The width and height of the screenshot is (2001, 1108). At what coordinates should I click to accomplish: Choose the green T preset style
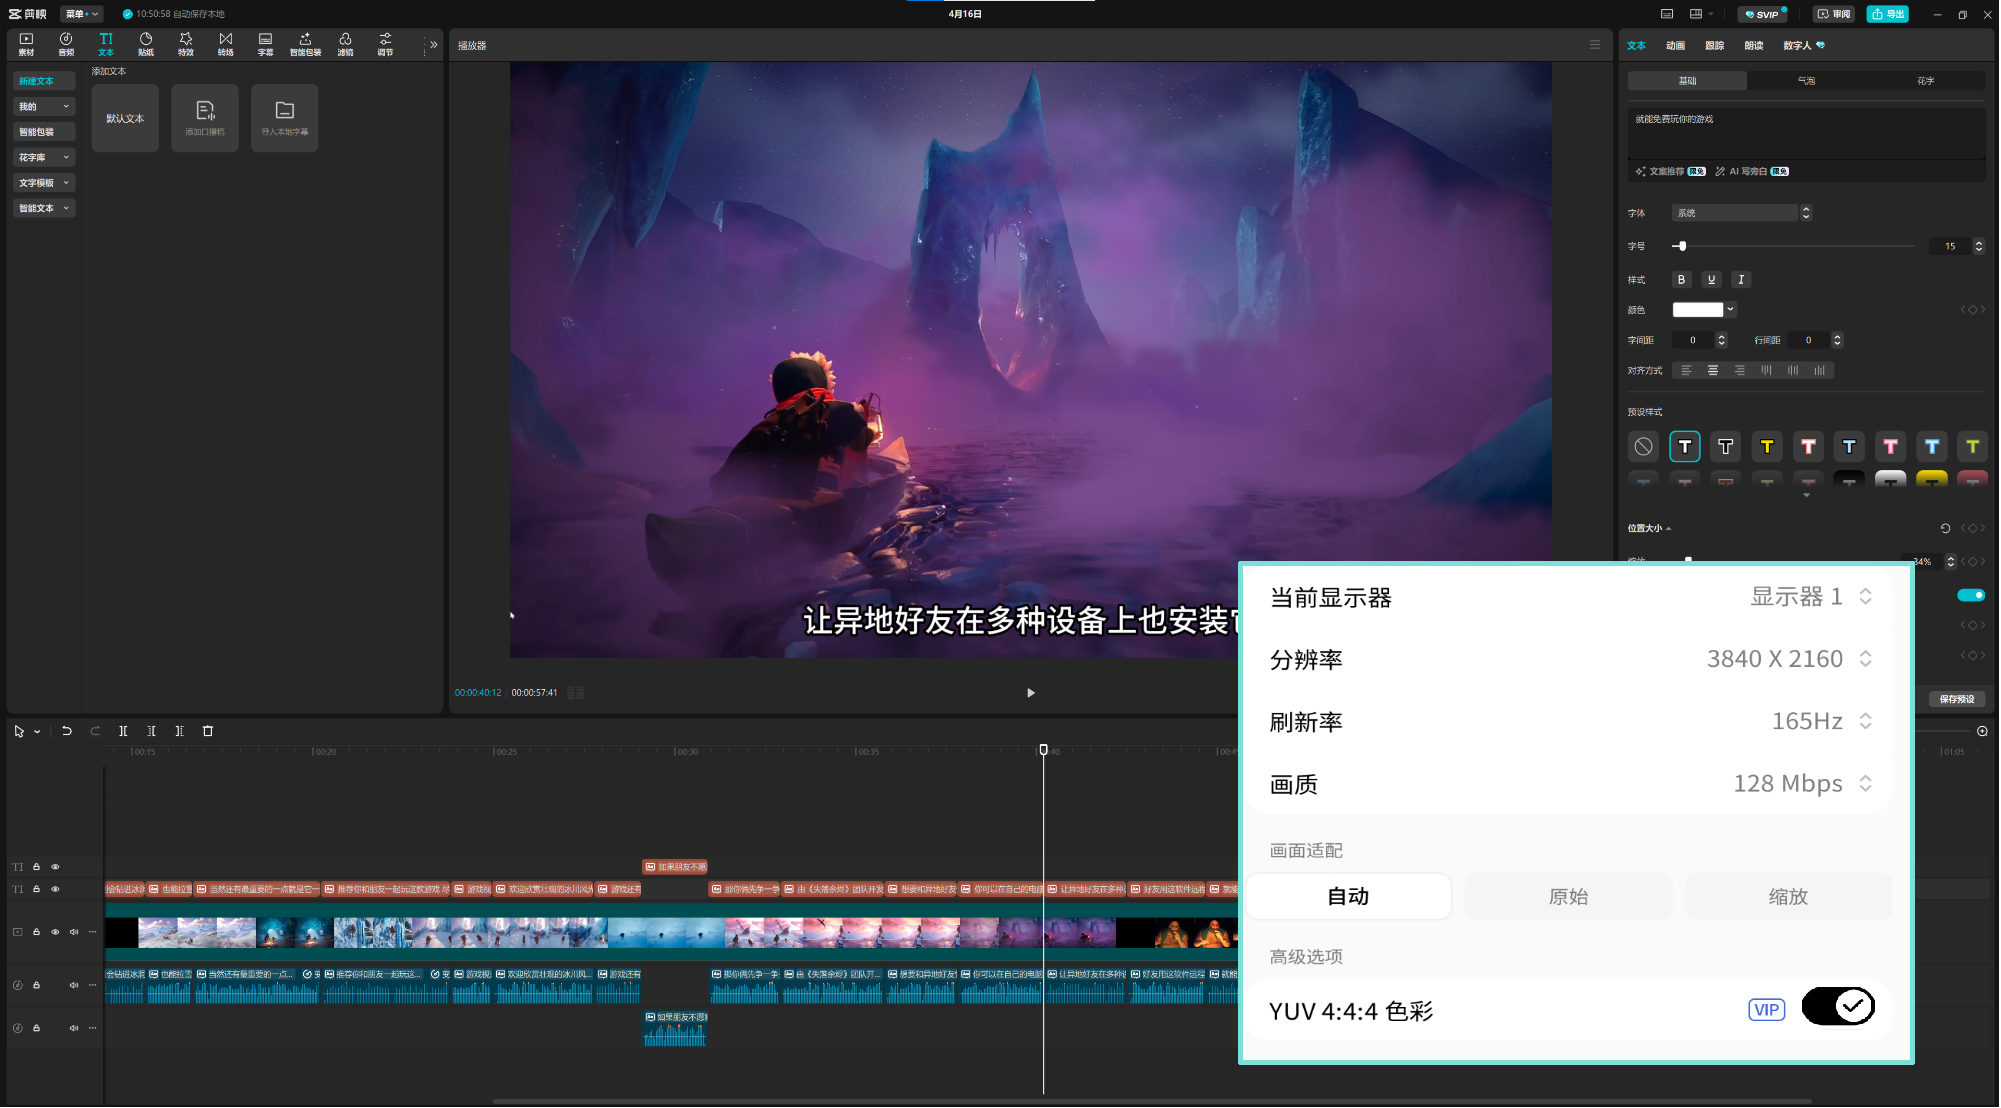click(x=1972, y=447)
